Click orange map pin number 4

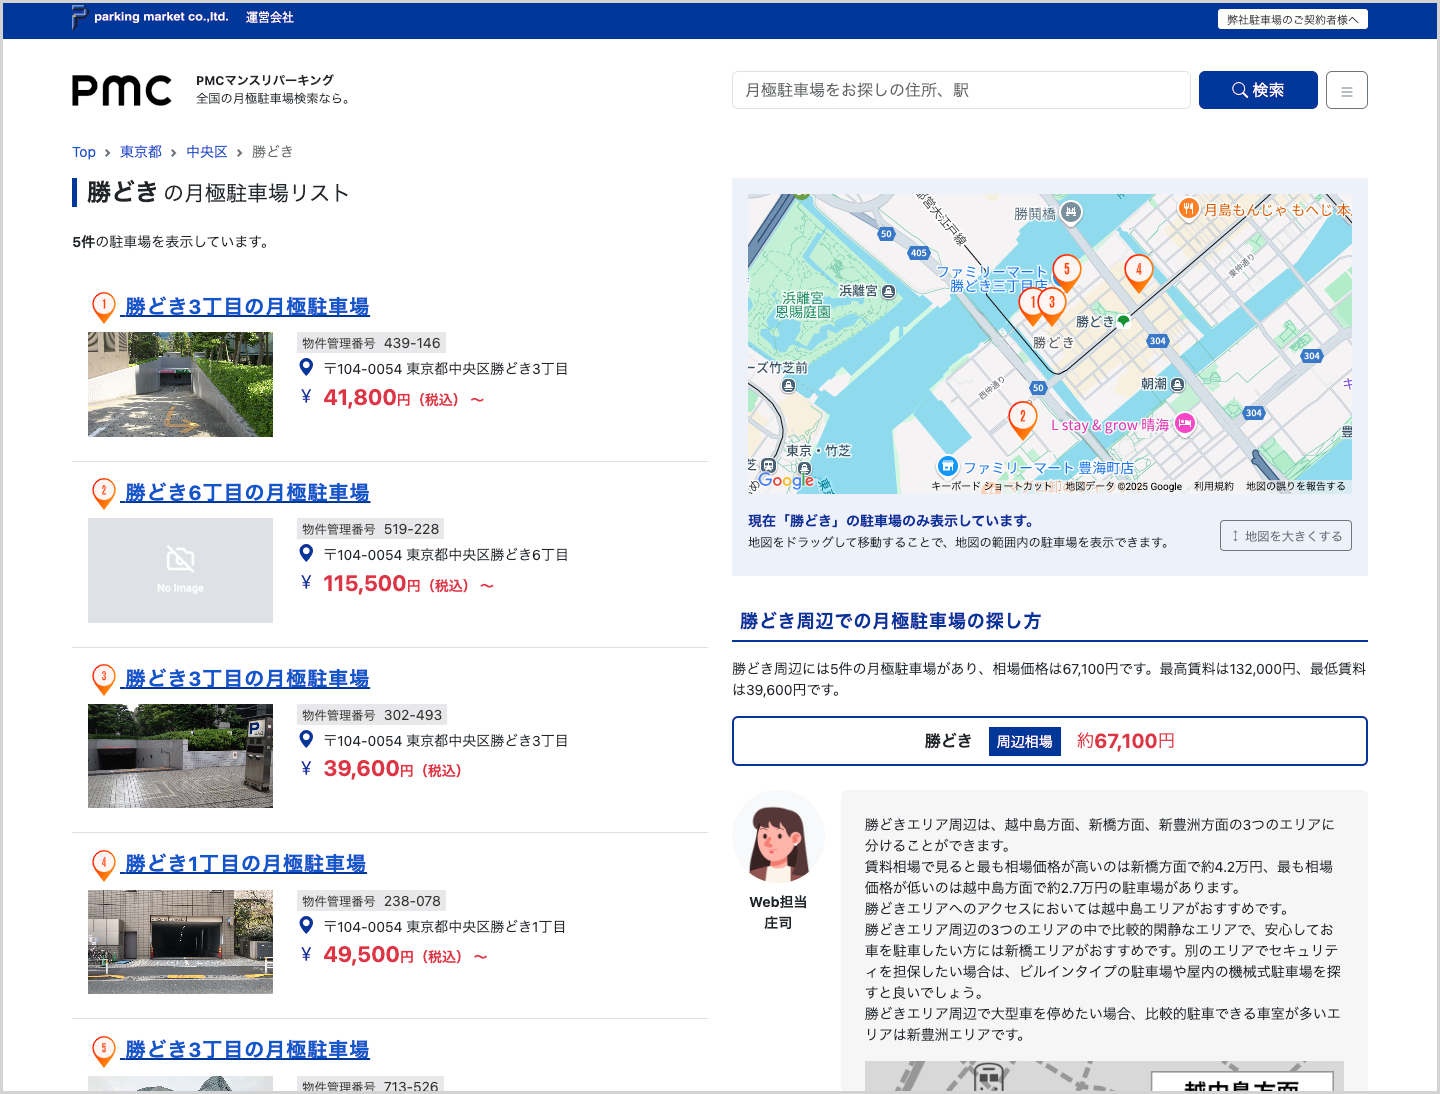[1138, 272]
